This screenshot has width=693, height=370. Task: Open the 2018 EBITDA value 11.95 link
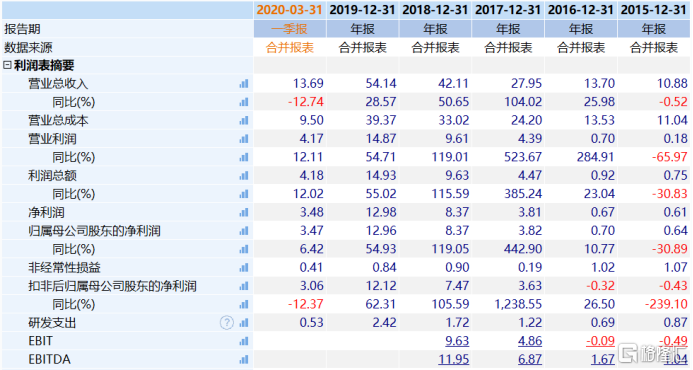pyautogui.click(x=453, y=359)
